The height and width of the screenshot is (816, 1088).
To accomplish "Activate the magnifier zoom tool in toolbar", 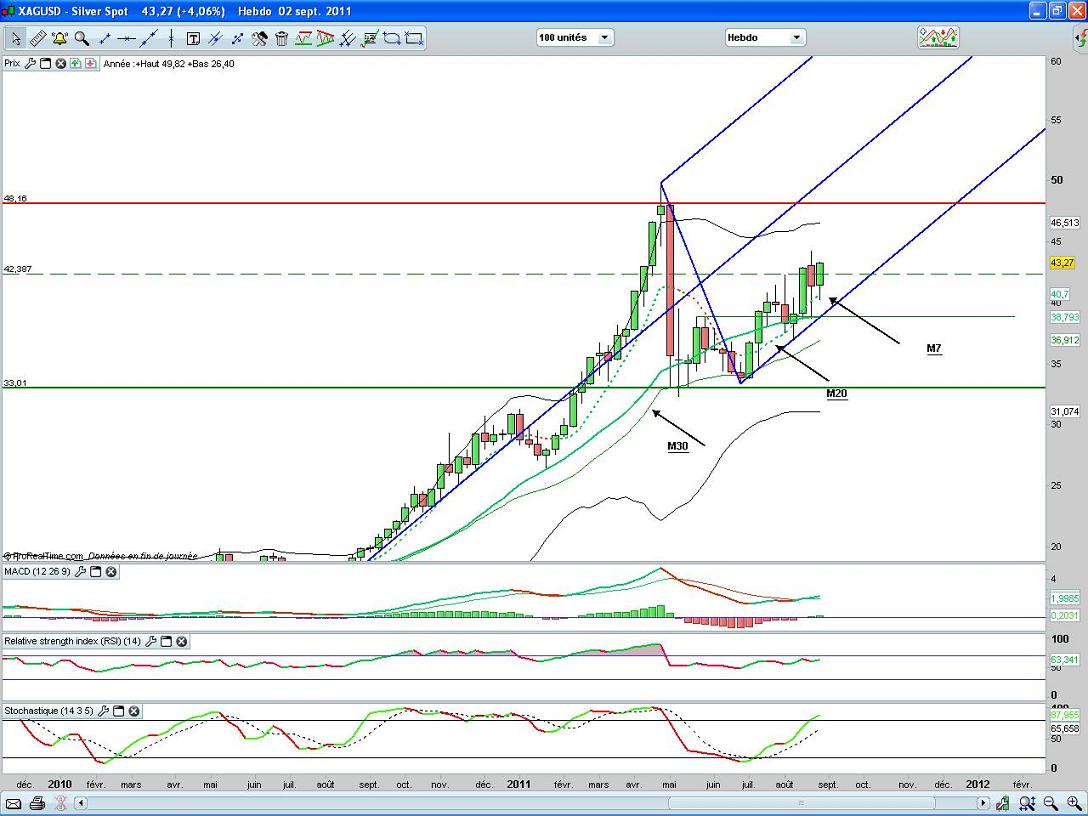I will coord(81,39).
